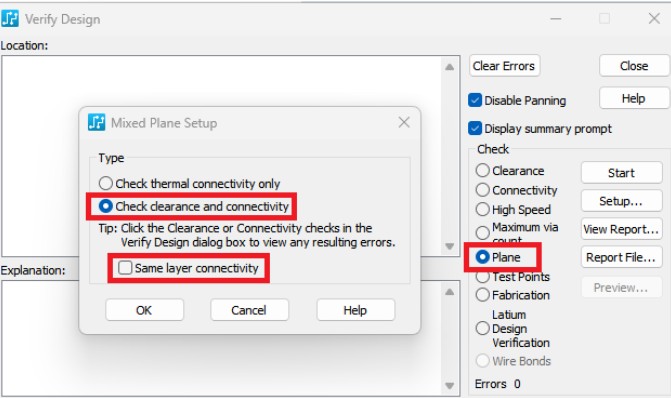The width and height of the screenshot is (671, 398).
Task: Close the Mixed Plane Setup dialog
Action: pyautogui.click(x=404, y=122)
